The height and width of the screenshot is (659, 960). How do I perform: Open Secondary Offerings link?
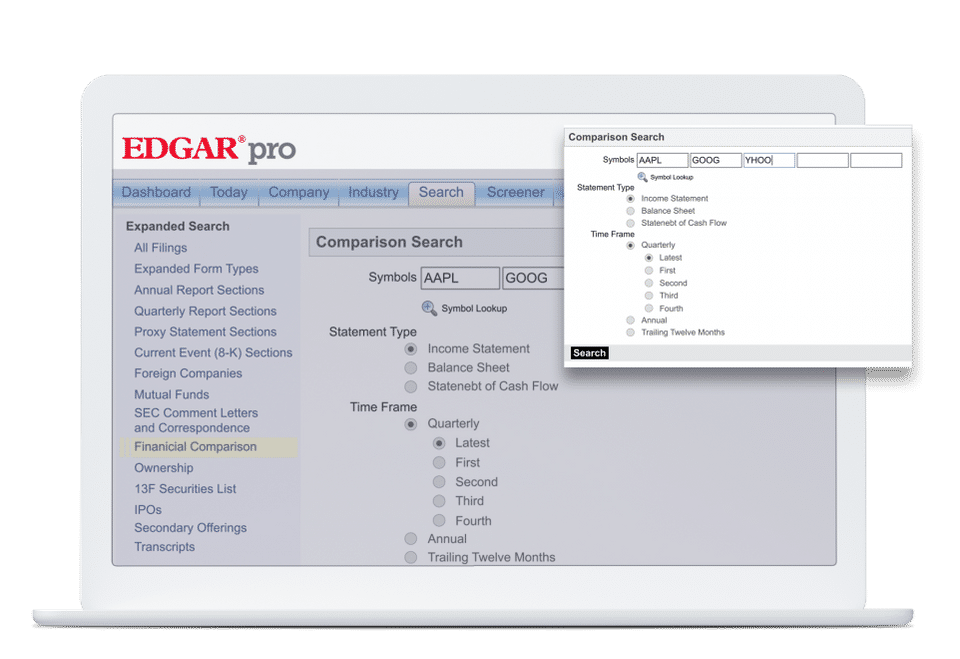[x=190, y=528]
